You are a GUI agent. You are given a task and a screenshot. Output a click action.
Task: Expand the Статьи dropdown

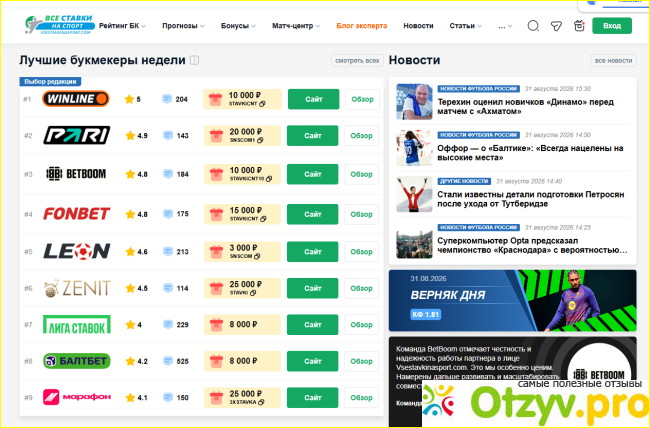coord(466,26)
